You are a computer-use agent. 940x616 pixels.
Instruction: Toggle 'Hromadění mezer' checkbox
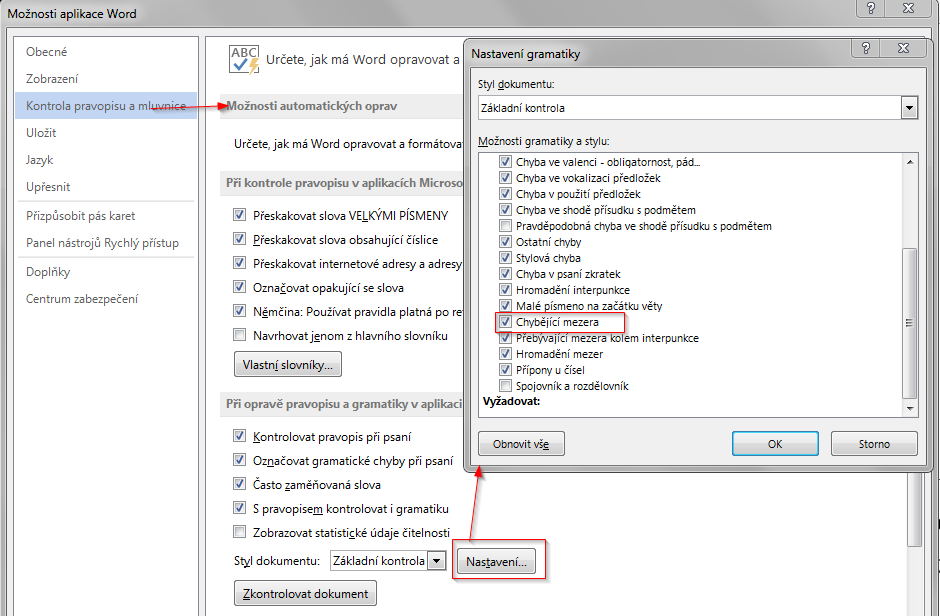[x=505, y=354]
